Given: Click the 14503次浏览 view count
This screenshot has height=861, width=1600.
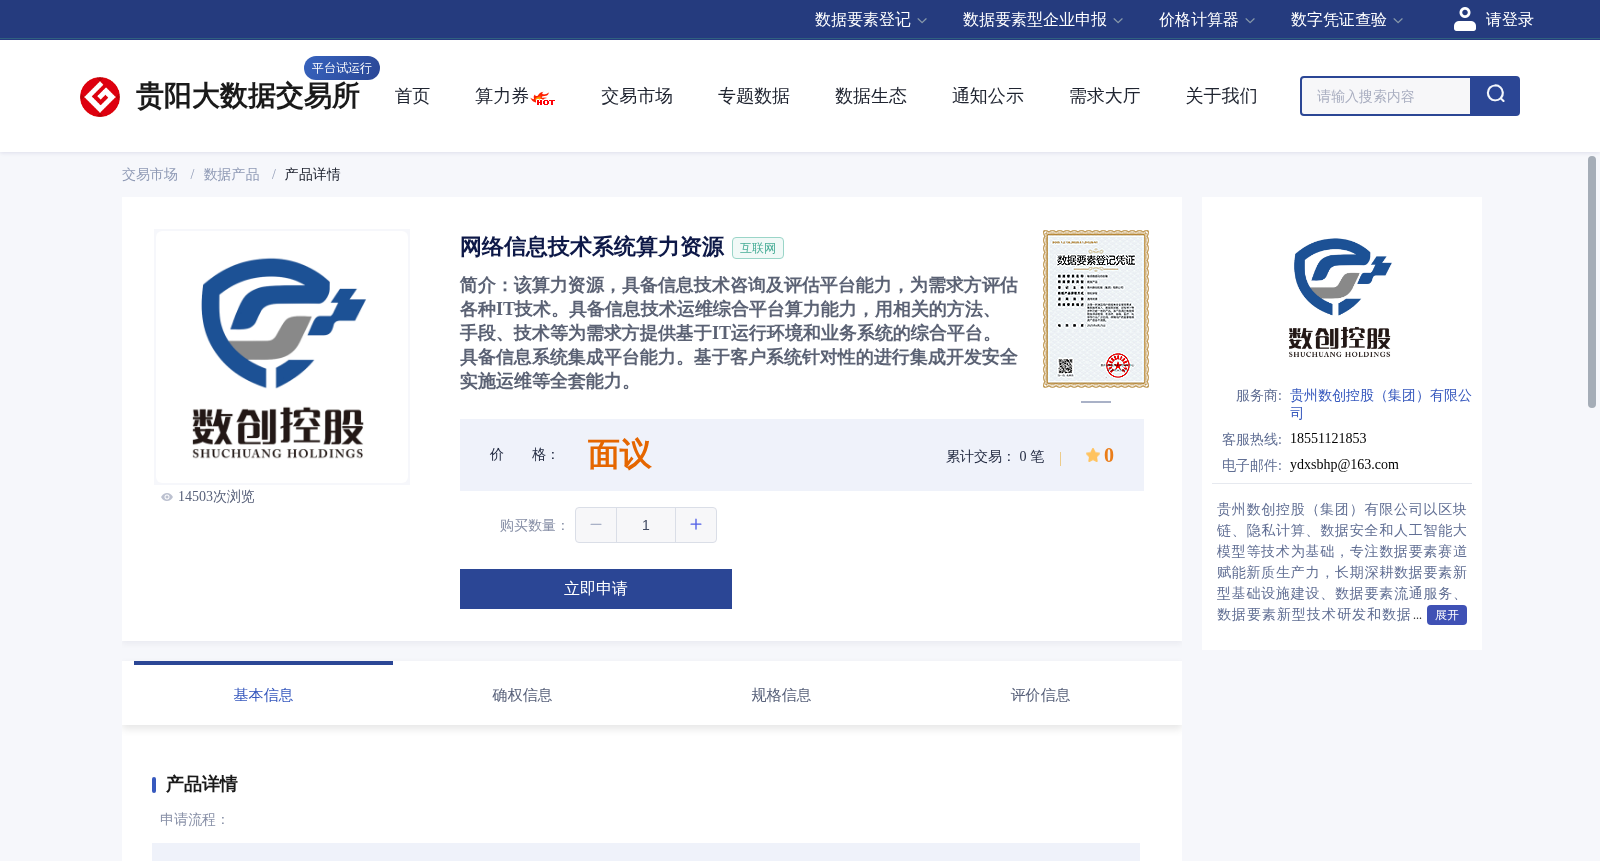Looking at the screenshot, I should click(x=216, y=497).
